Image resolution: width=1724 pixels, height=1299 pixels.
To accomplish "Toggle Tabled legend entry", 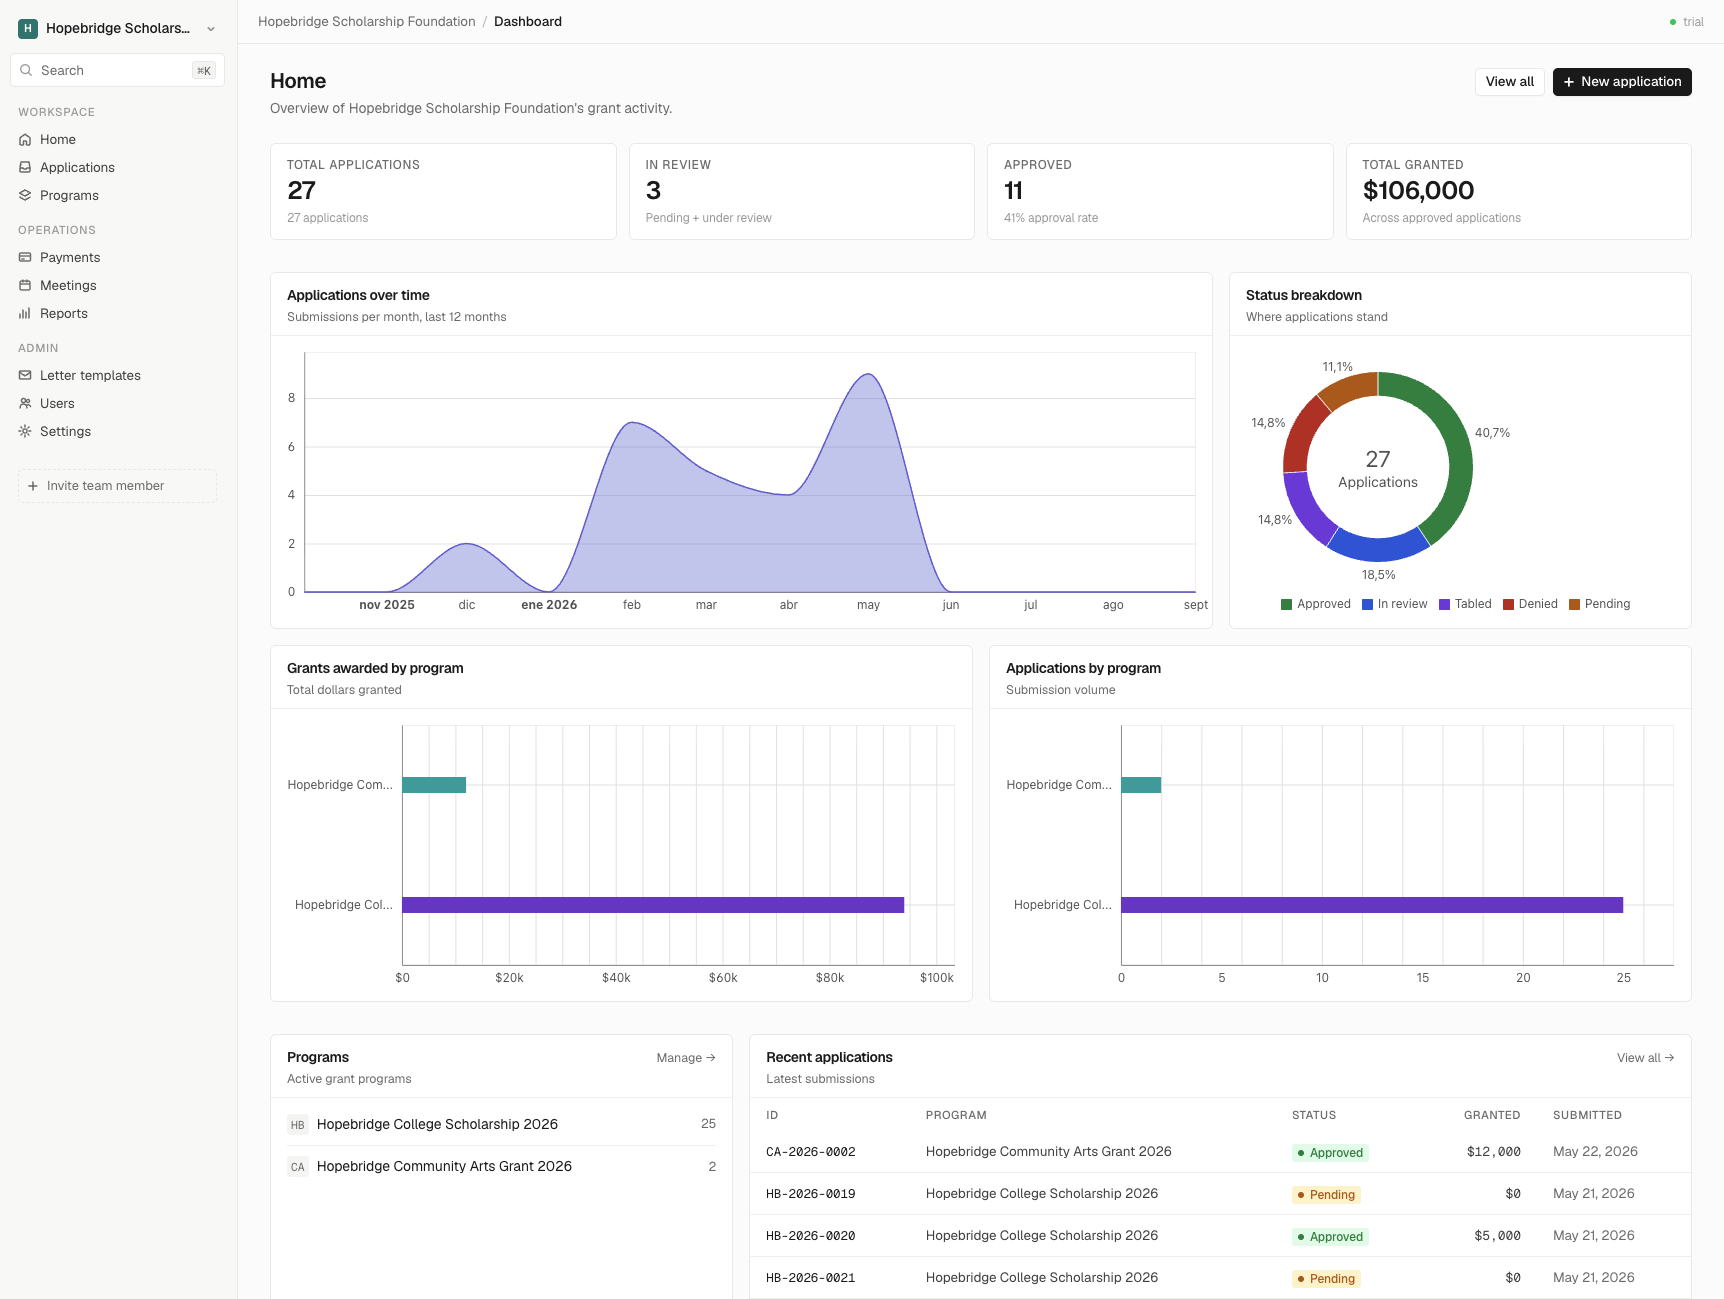I will tap(1465, 604).
